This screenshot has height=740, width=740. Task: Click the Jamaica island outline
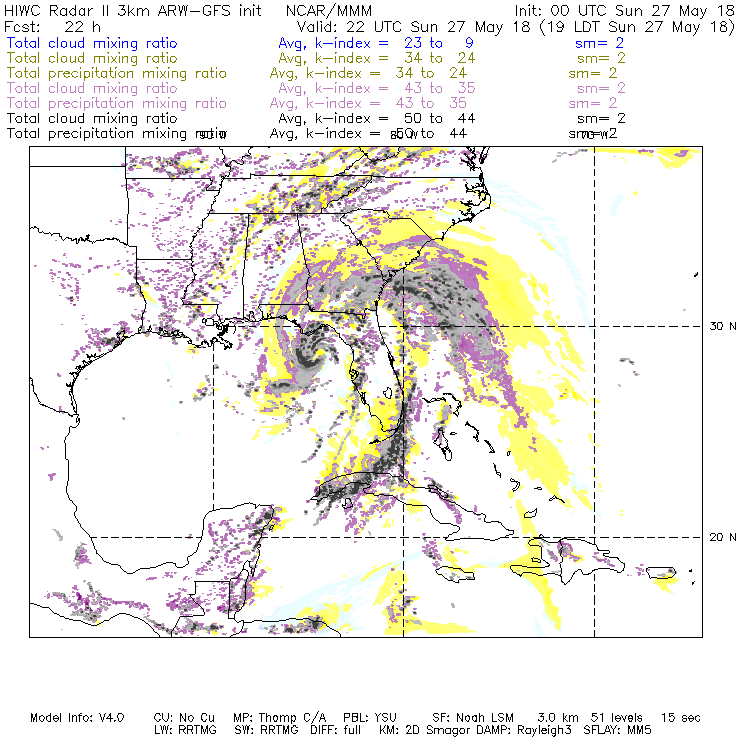(x=454, y=573)
